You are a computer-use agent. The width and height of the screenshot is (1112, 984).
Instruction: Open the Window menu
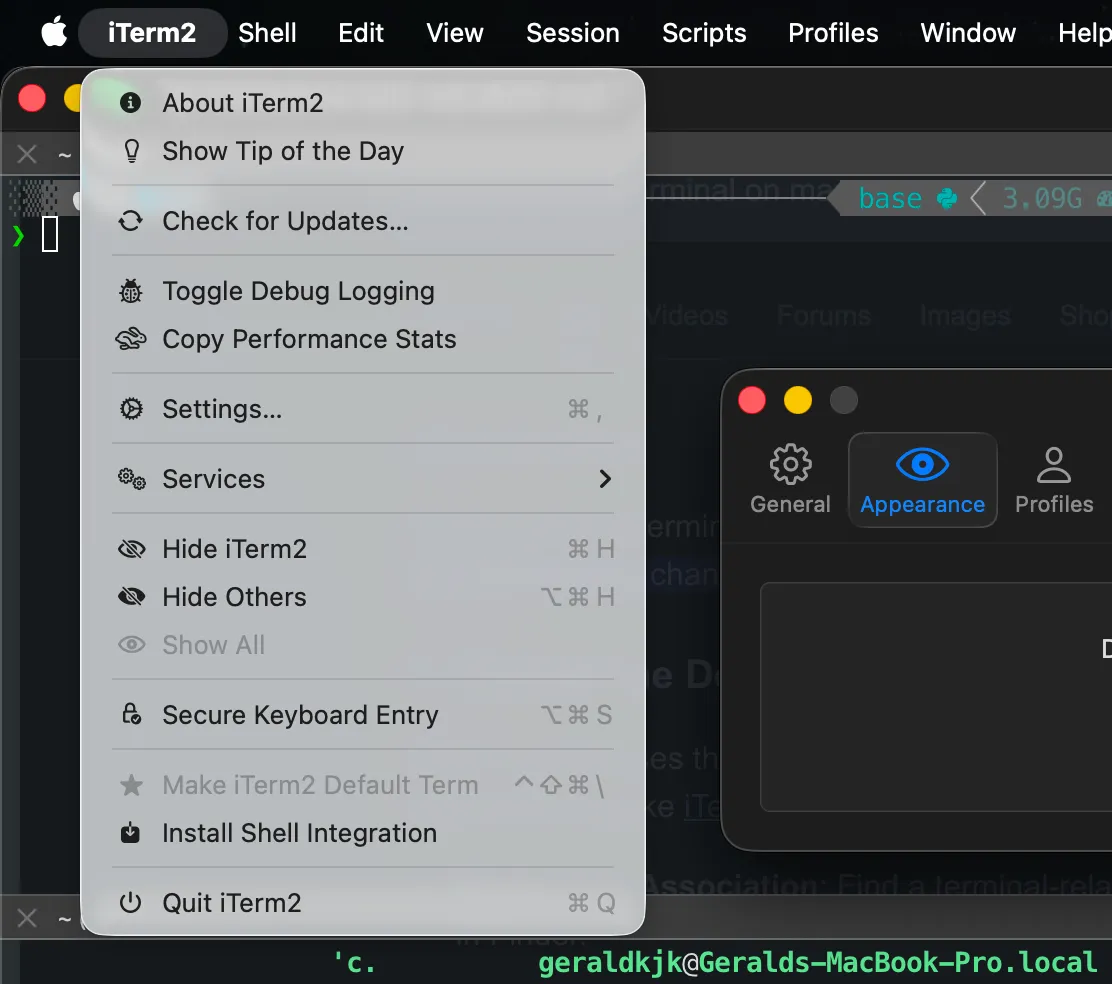(x=968, y=33)
